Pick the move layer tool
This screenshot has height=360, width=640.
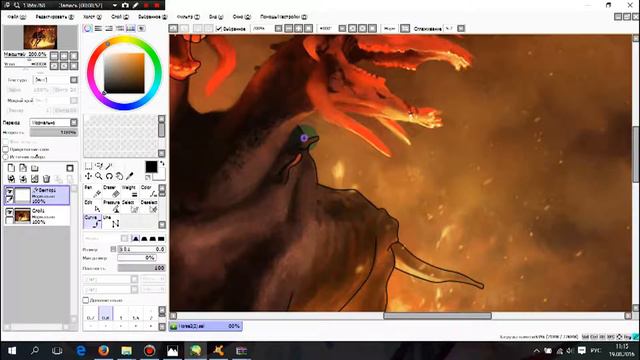coord(88,176)
